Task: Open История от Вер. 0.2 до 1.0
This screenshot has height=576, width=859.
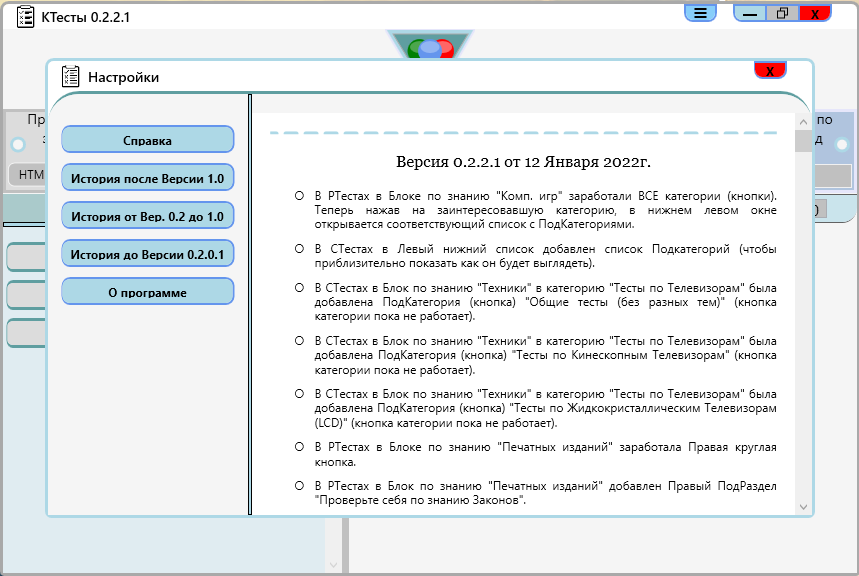Action: pyautogui.click(x=147, y=215)
